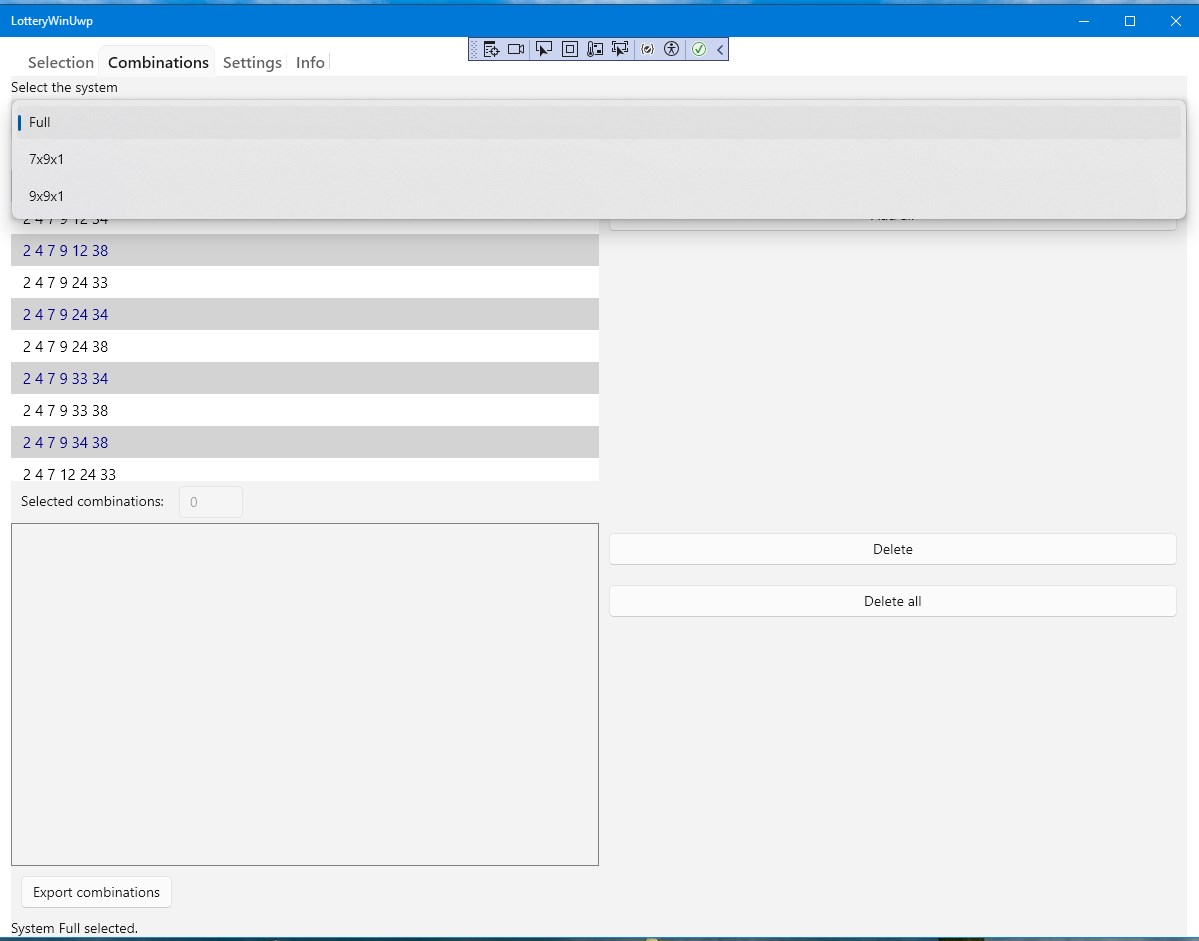Click the 'Selected combinations:' label
Image resolution: width=1199 pixels, height=941 pixels.
pos(93,501)
